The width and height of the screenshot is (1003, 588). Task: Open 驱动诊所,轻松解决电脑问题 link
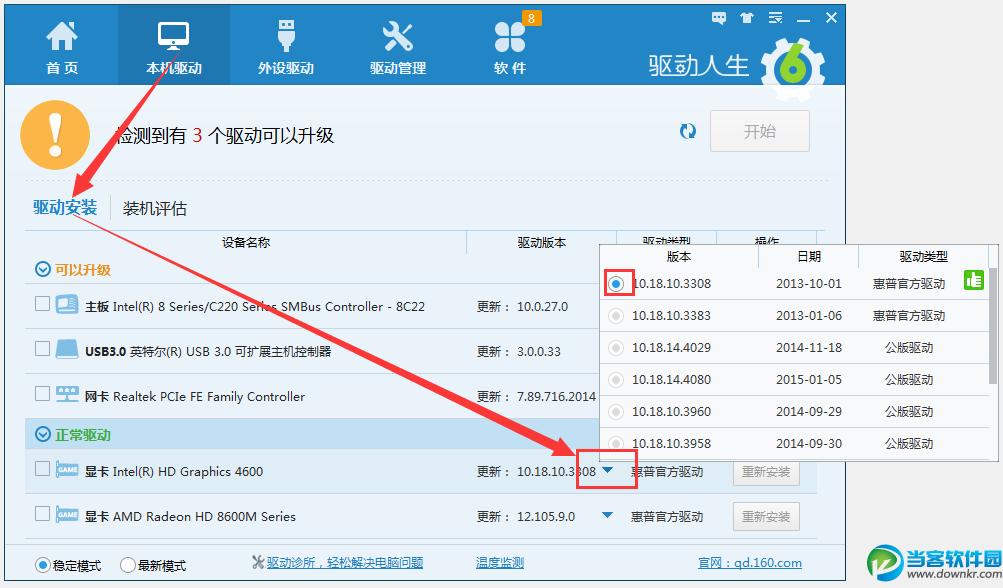pyautogui.click(x=345, y=562)
